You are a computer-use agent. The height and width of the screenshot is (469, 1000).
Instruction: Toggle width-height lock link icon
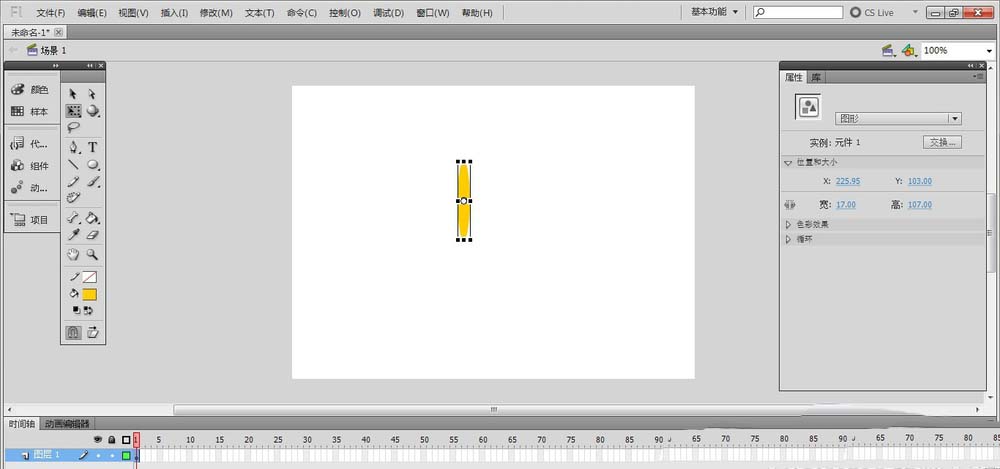790,205
